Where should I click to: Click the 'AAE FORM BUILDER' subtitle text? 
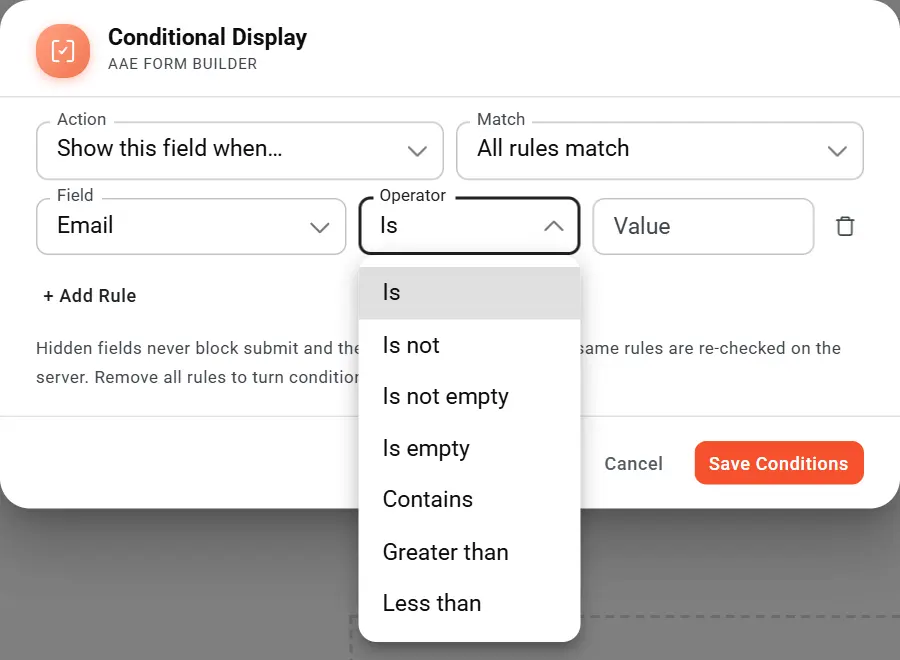point(183,64)
